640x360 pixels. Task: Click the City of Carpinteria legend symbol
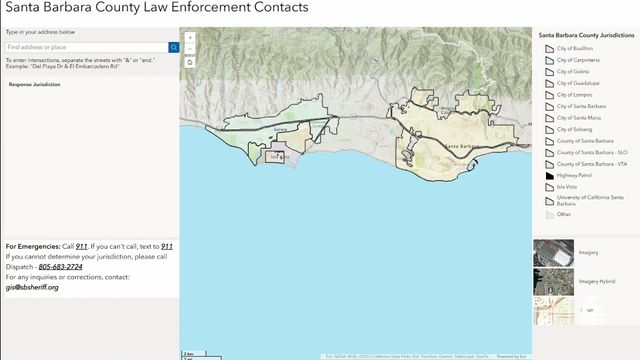[549, 60]
